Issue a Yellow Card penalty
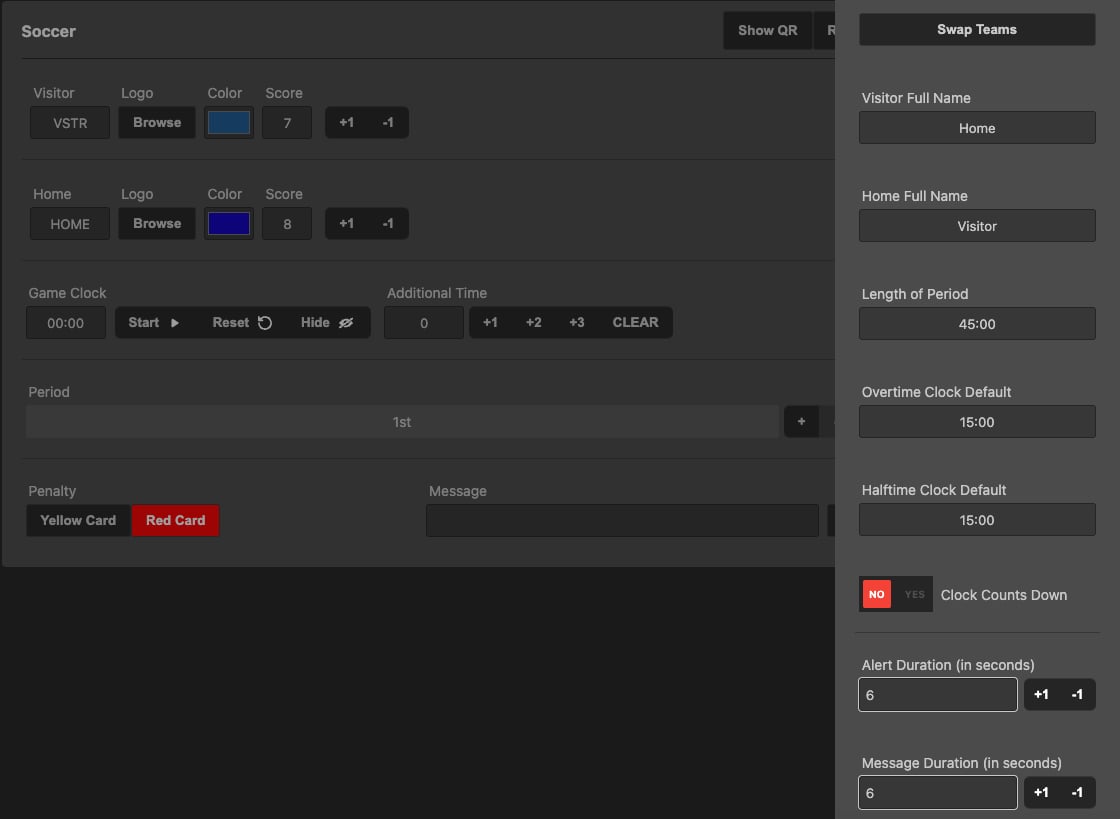This screenshot has width=1120, height=819. coord(79,521)
